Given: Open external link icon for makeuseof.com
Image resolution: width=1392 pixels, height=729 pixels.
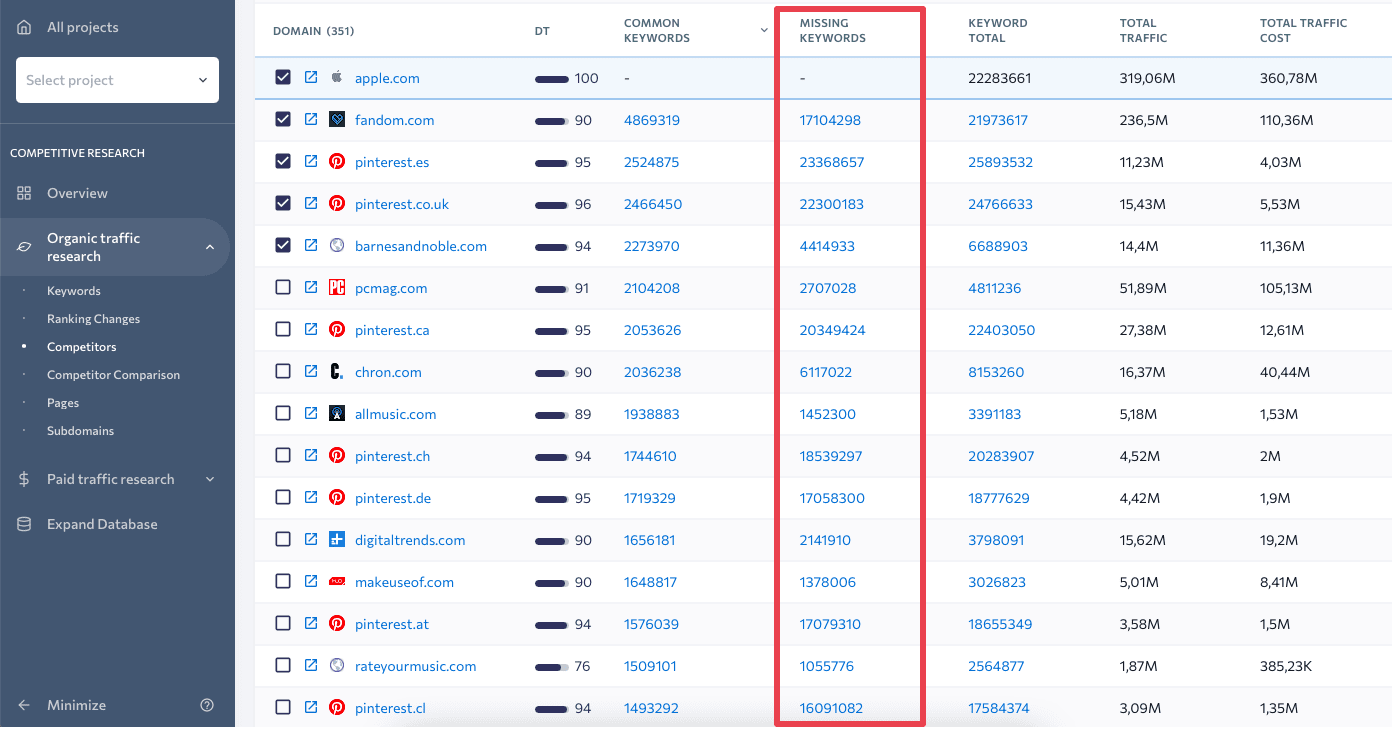Looking at the screenshot, I should 311,582.
